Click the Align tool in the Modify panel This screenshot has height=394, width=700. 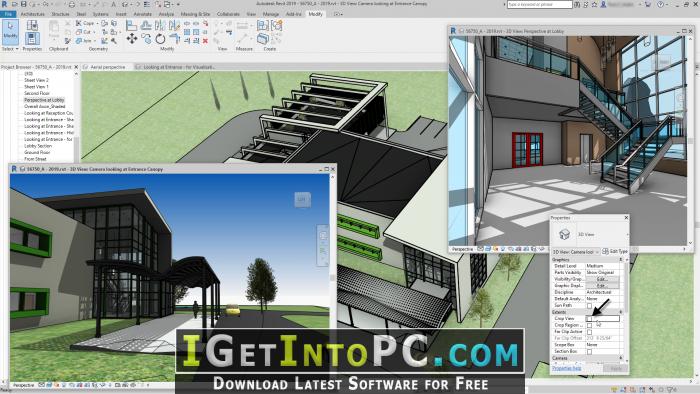tap(131, 25)
